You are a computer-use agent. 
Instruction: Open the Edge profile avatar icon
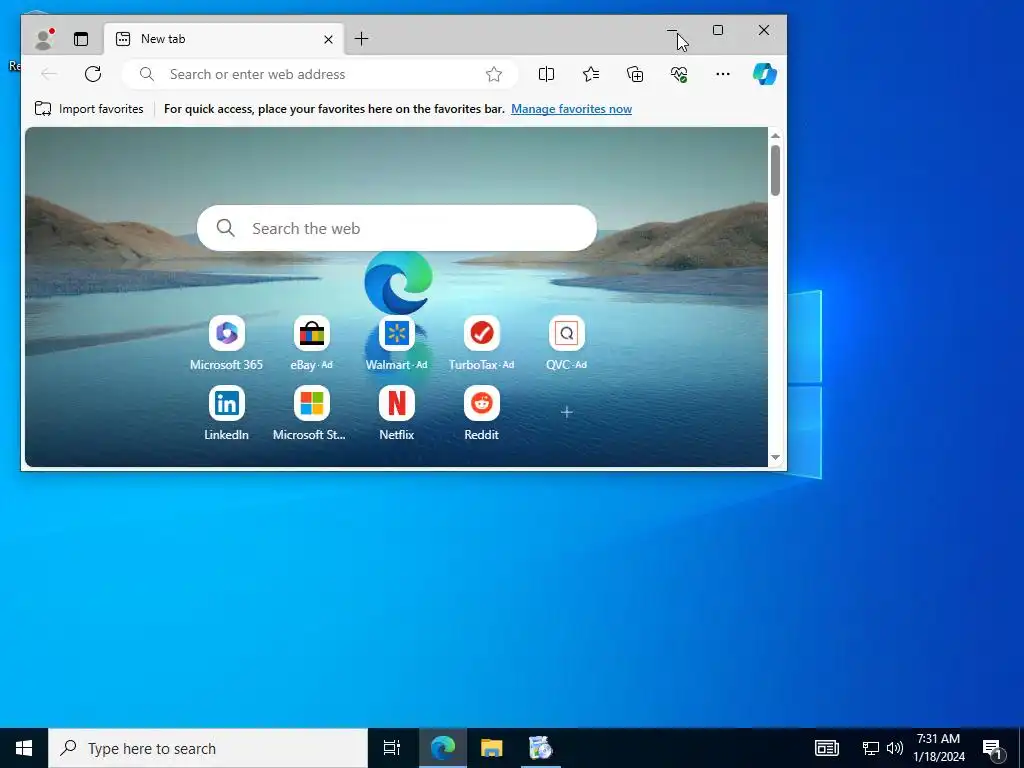point(44,39)
